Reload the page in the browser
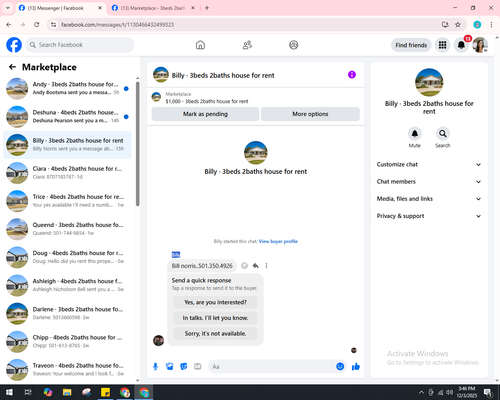500x400 pixels. (x=37, y=25)
